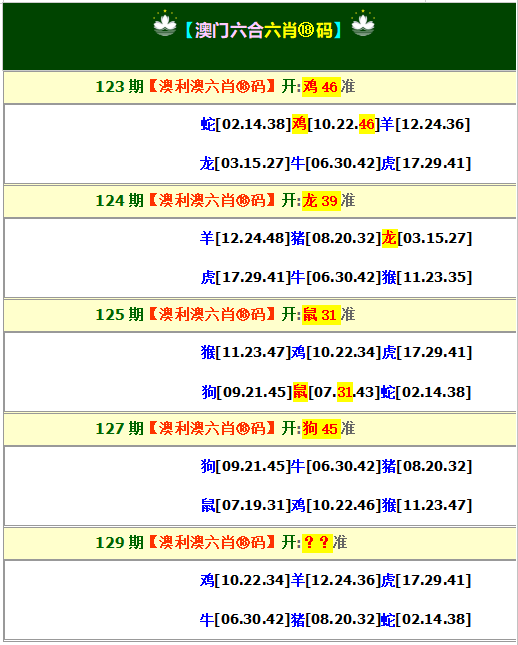The height and width of the screenshot is (645, 518).
Task: Click the entry 猴[11.23.35]
Action: click(x=427, y=277)
